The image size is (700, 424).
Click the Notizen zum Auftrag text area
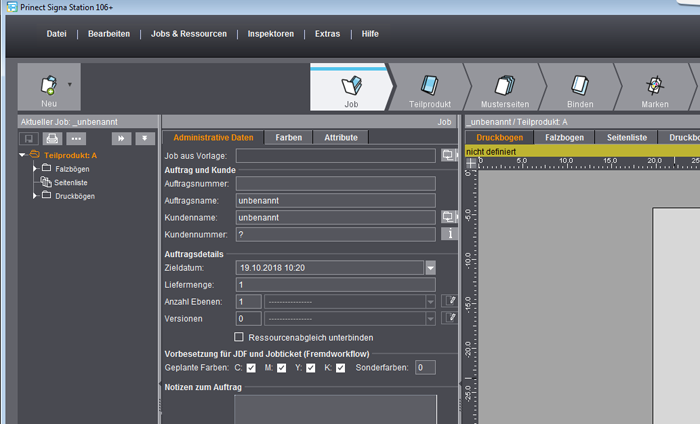[x=336, y=409]
